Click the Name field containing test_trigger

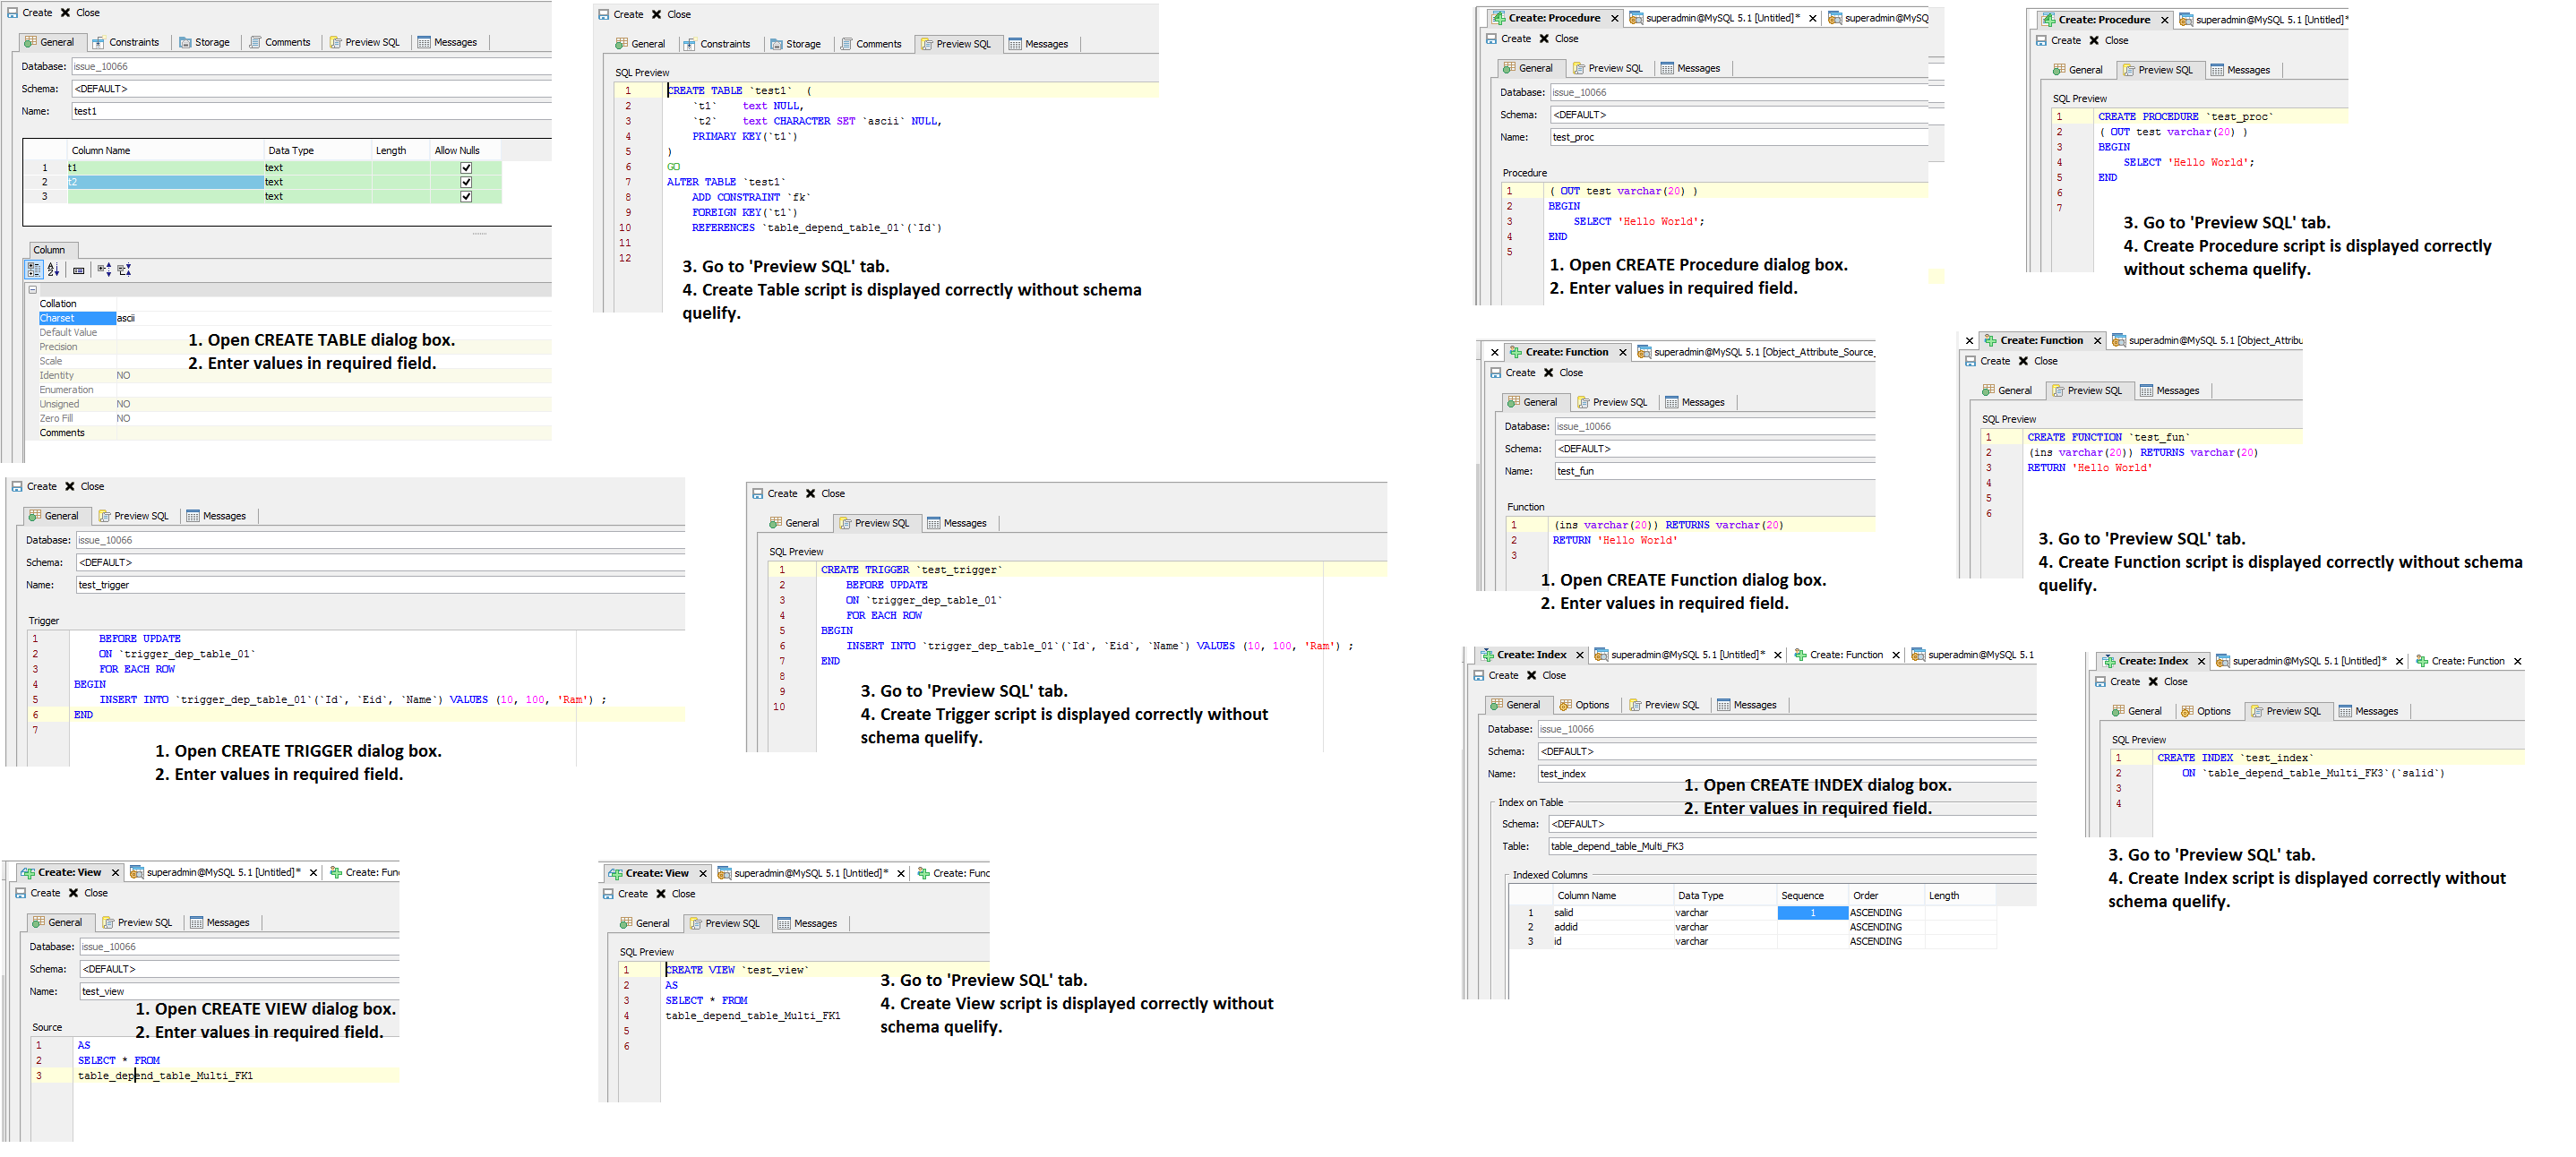click(x=380, y=585)
